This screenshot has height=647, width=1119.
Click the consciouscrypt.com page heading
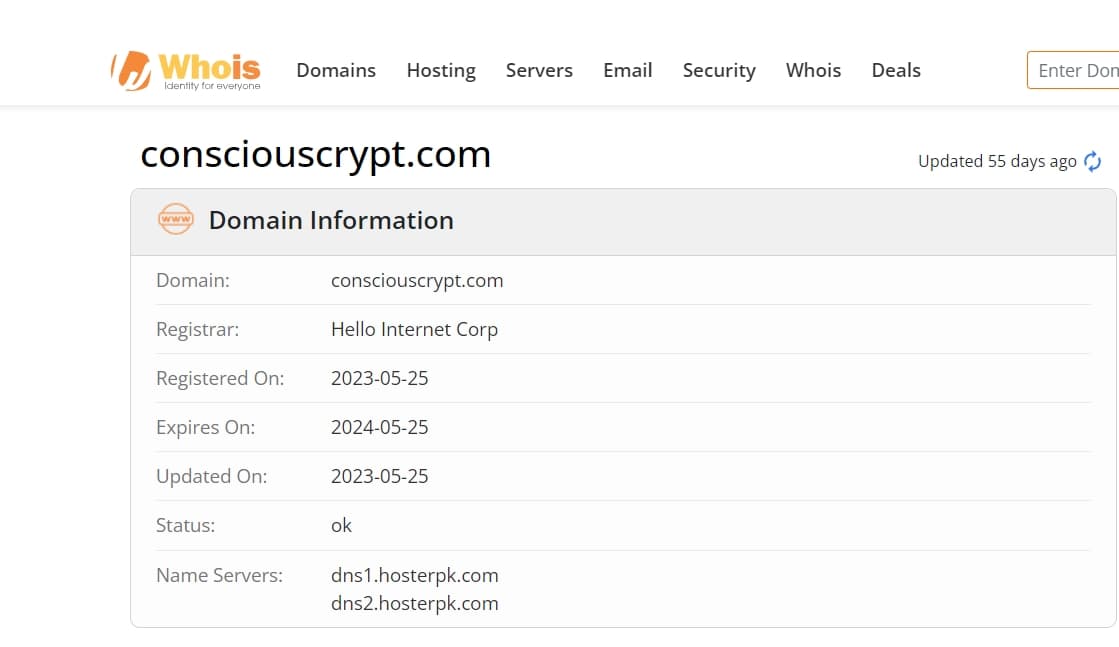pyautogui.click(x=315, y=155)
